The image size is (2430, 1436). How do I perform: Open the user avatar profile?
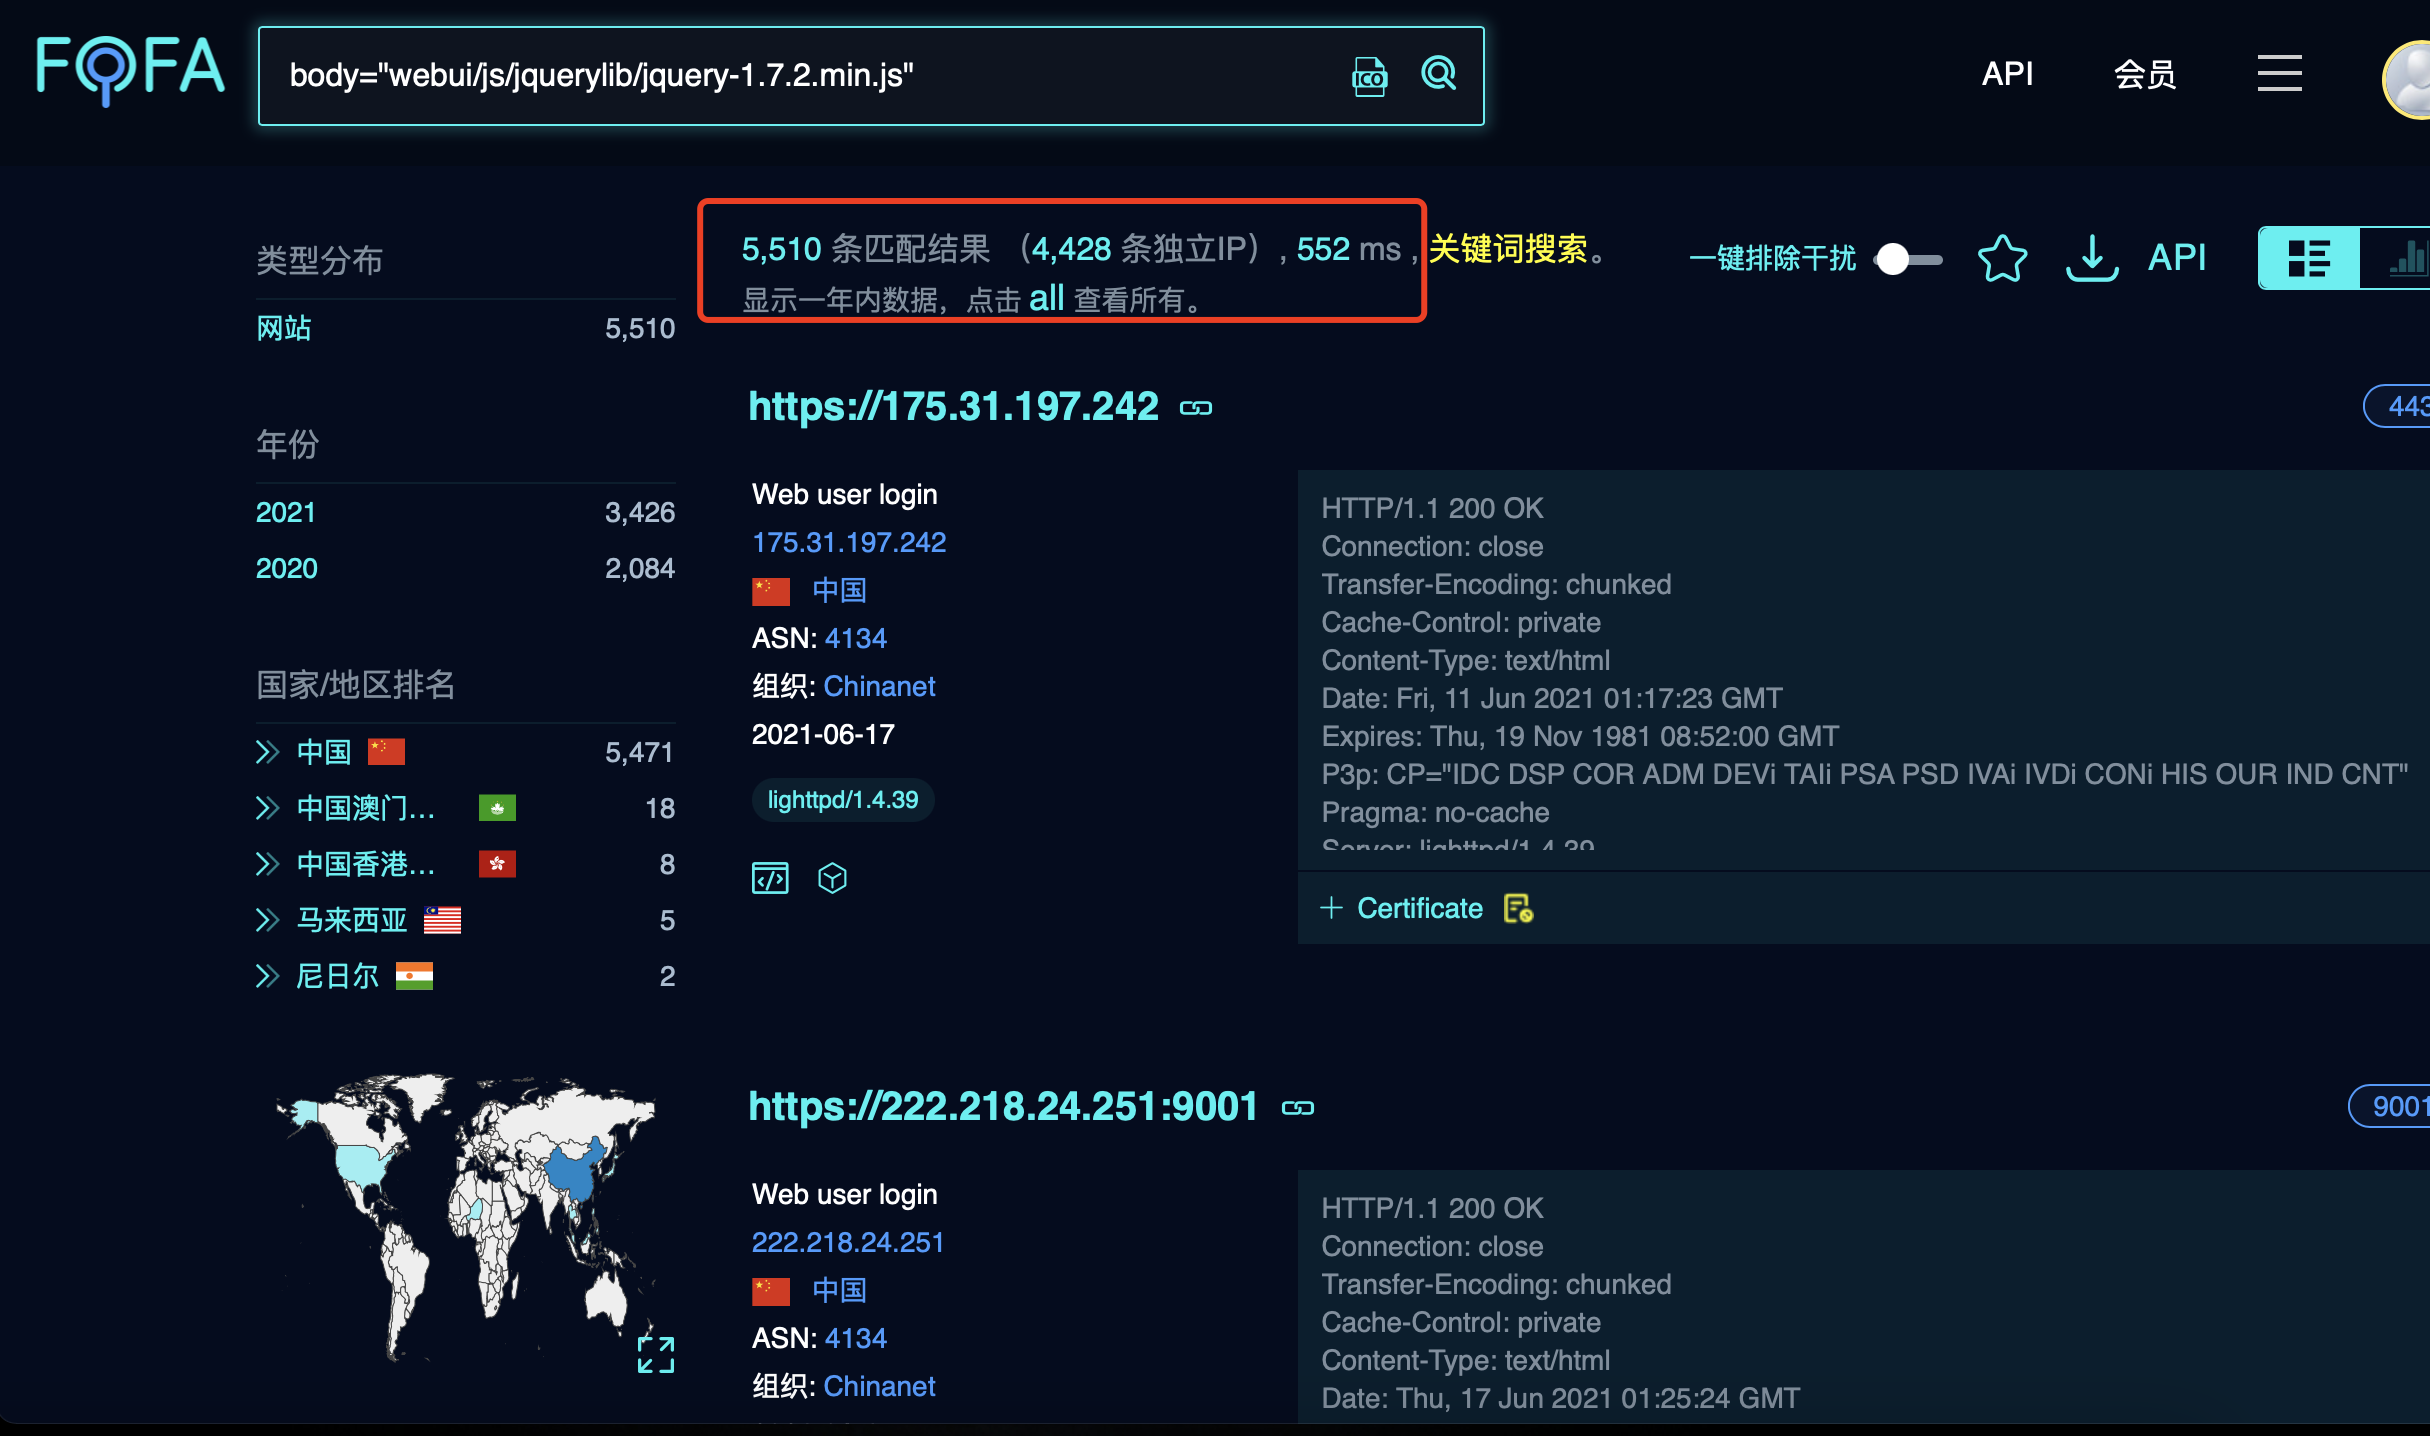click(x=2408, y=80)
